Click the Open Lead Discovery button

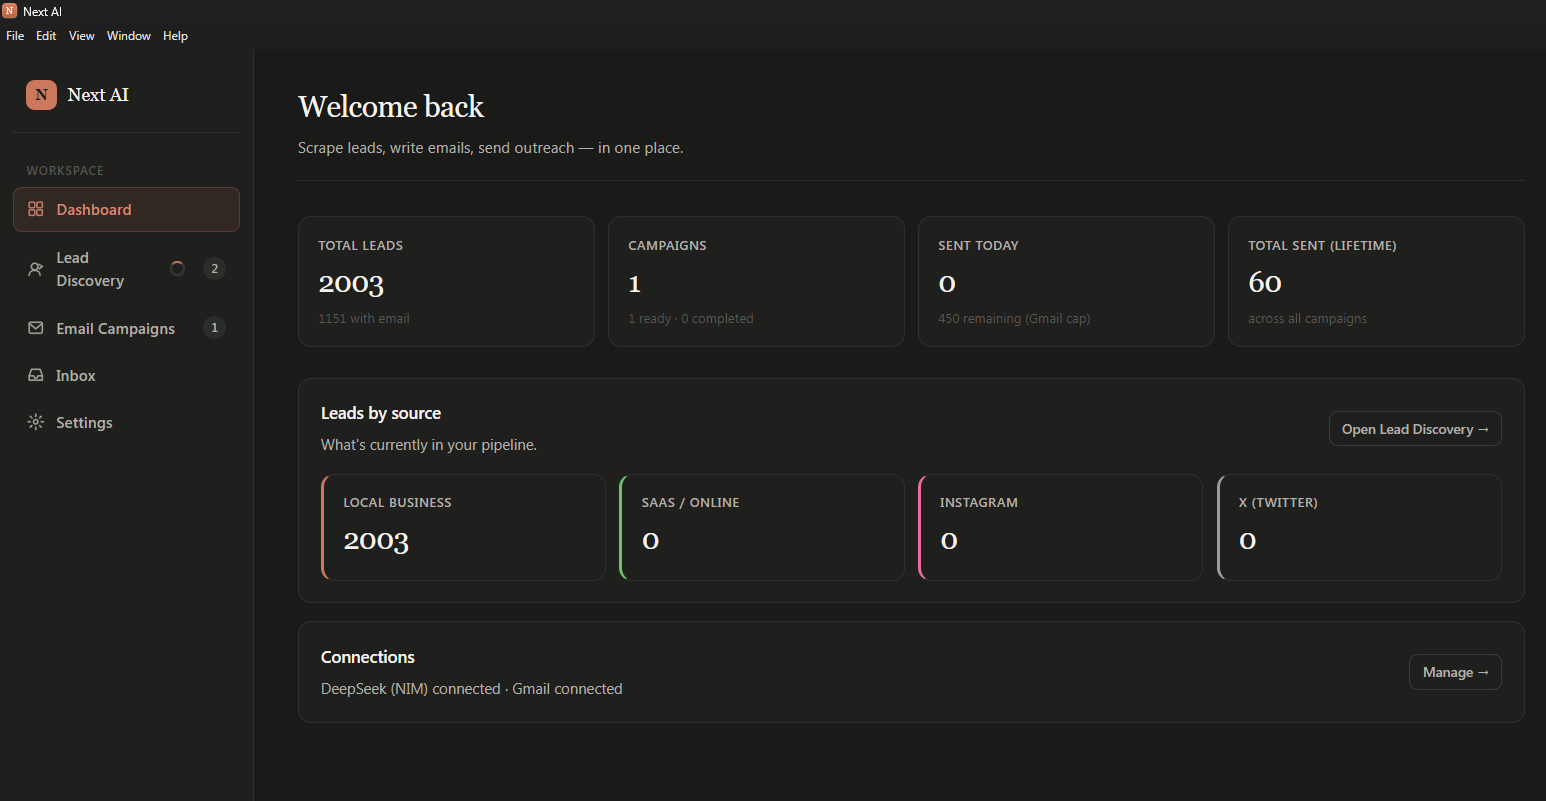1415,429
